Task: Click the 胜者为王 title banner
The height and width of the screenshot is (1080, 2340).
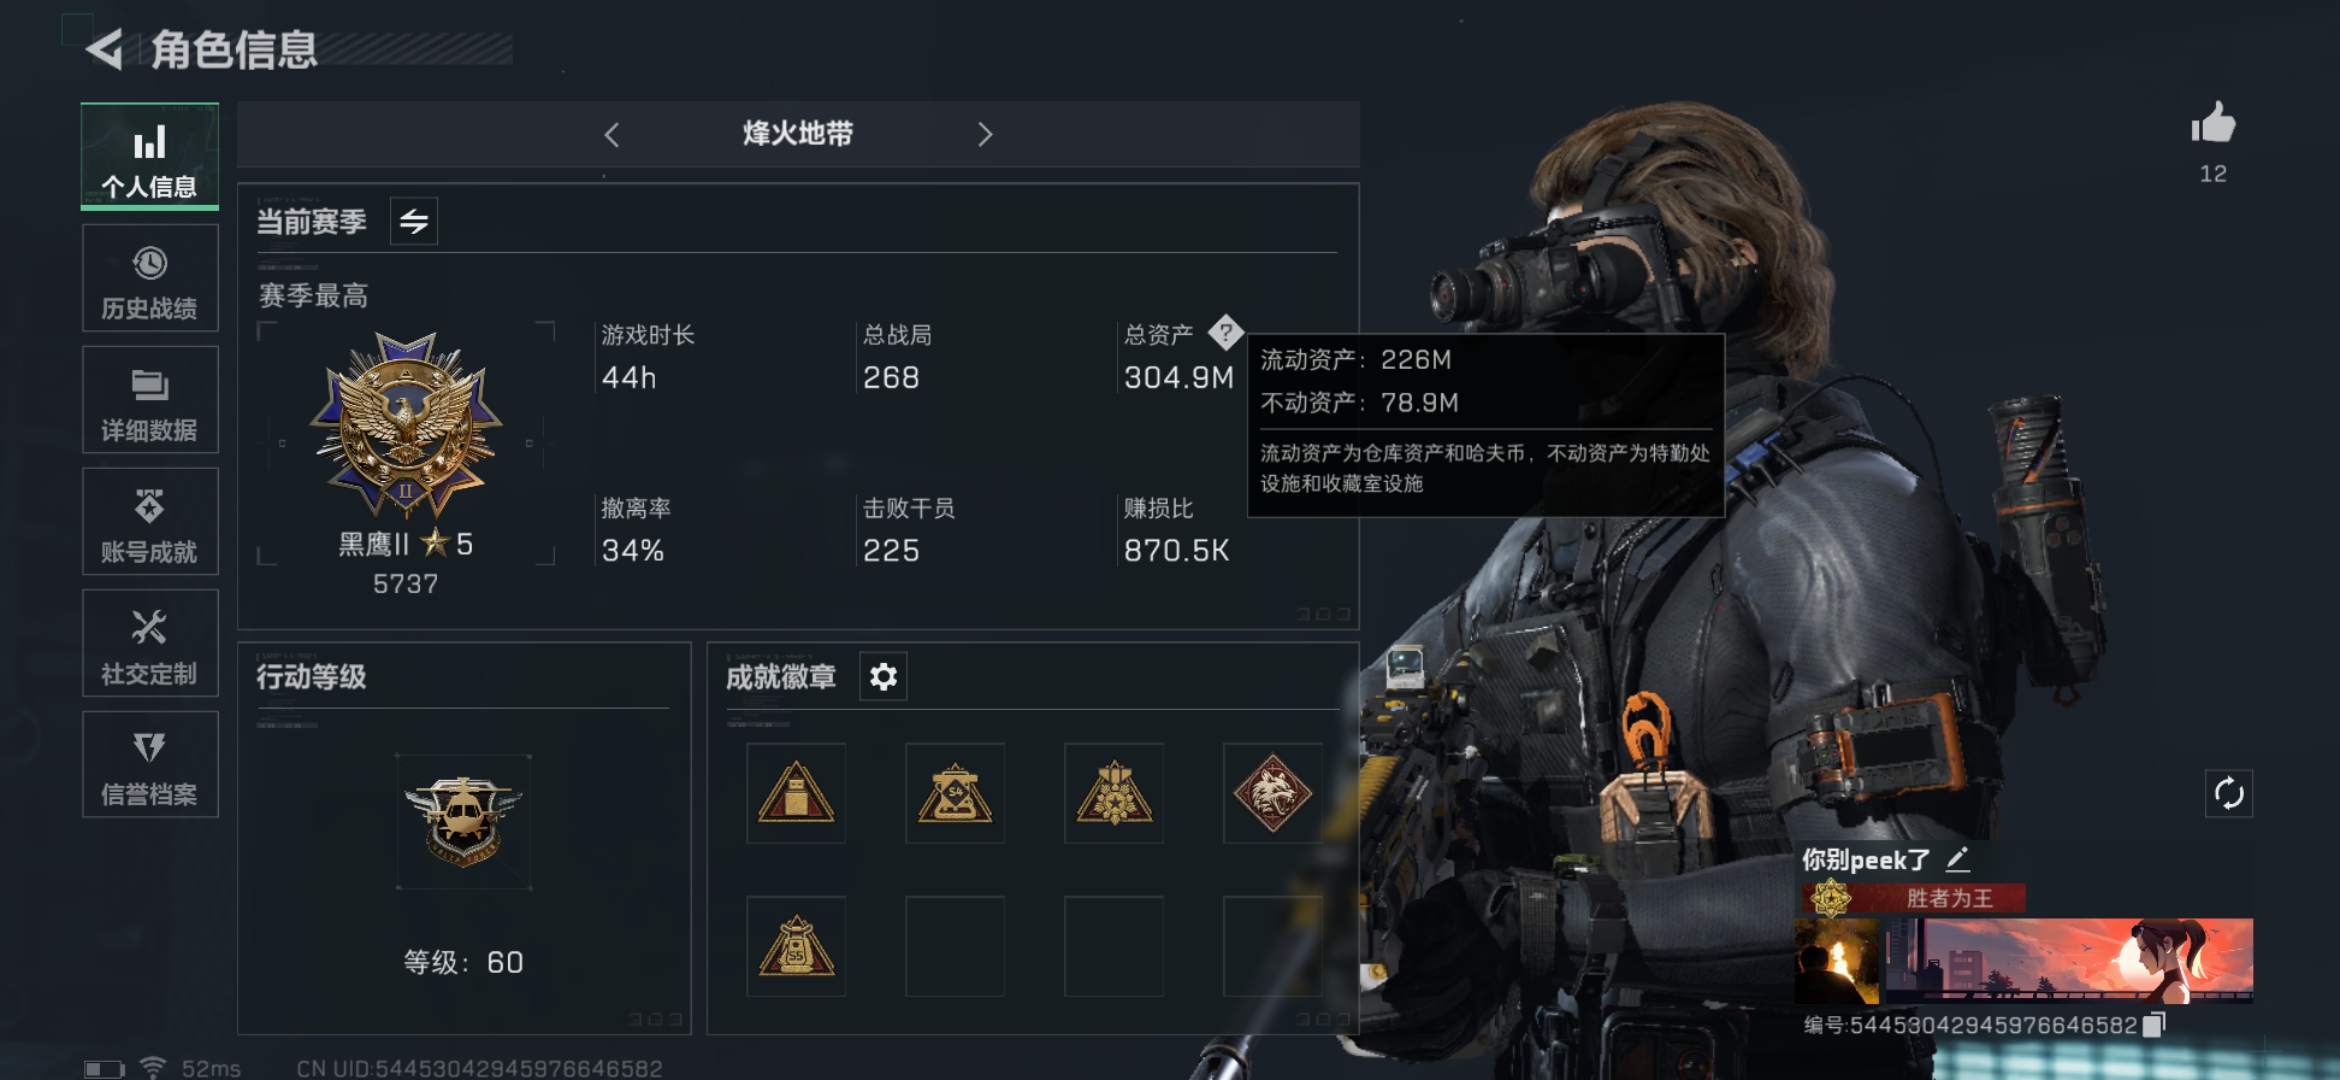Action: click(1914, 898)
